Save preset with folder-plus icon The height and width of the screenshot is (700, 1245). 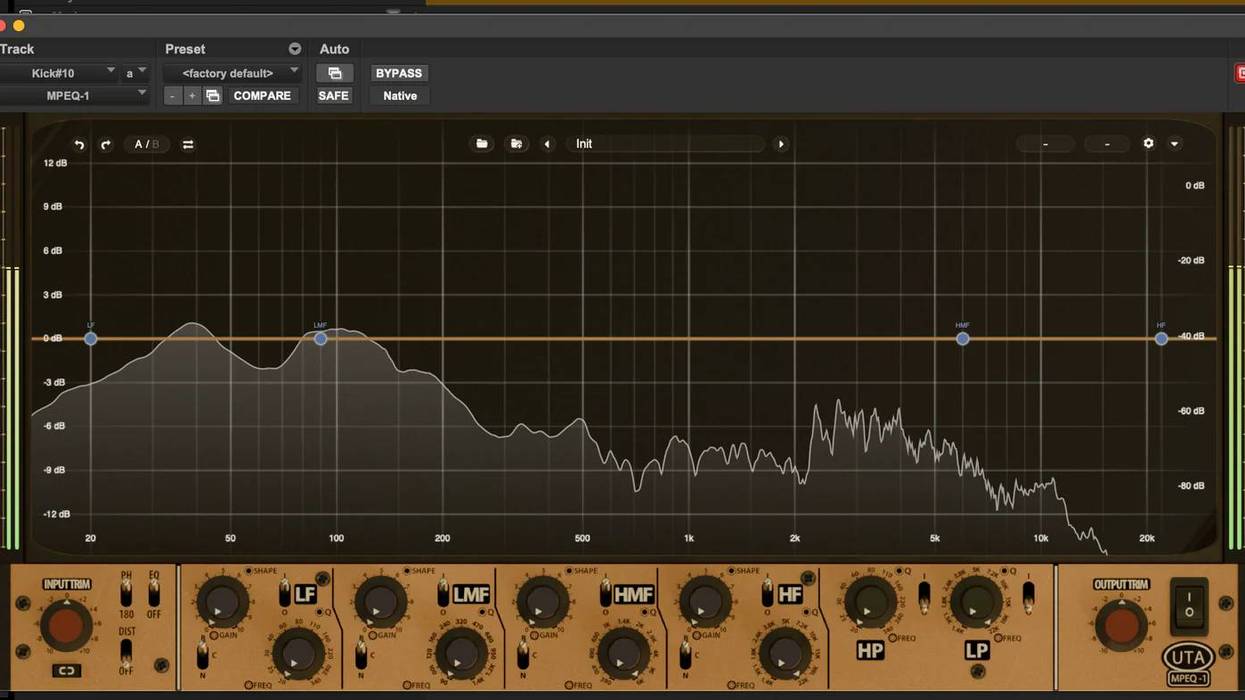[x=516, y=144]
